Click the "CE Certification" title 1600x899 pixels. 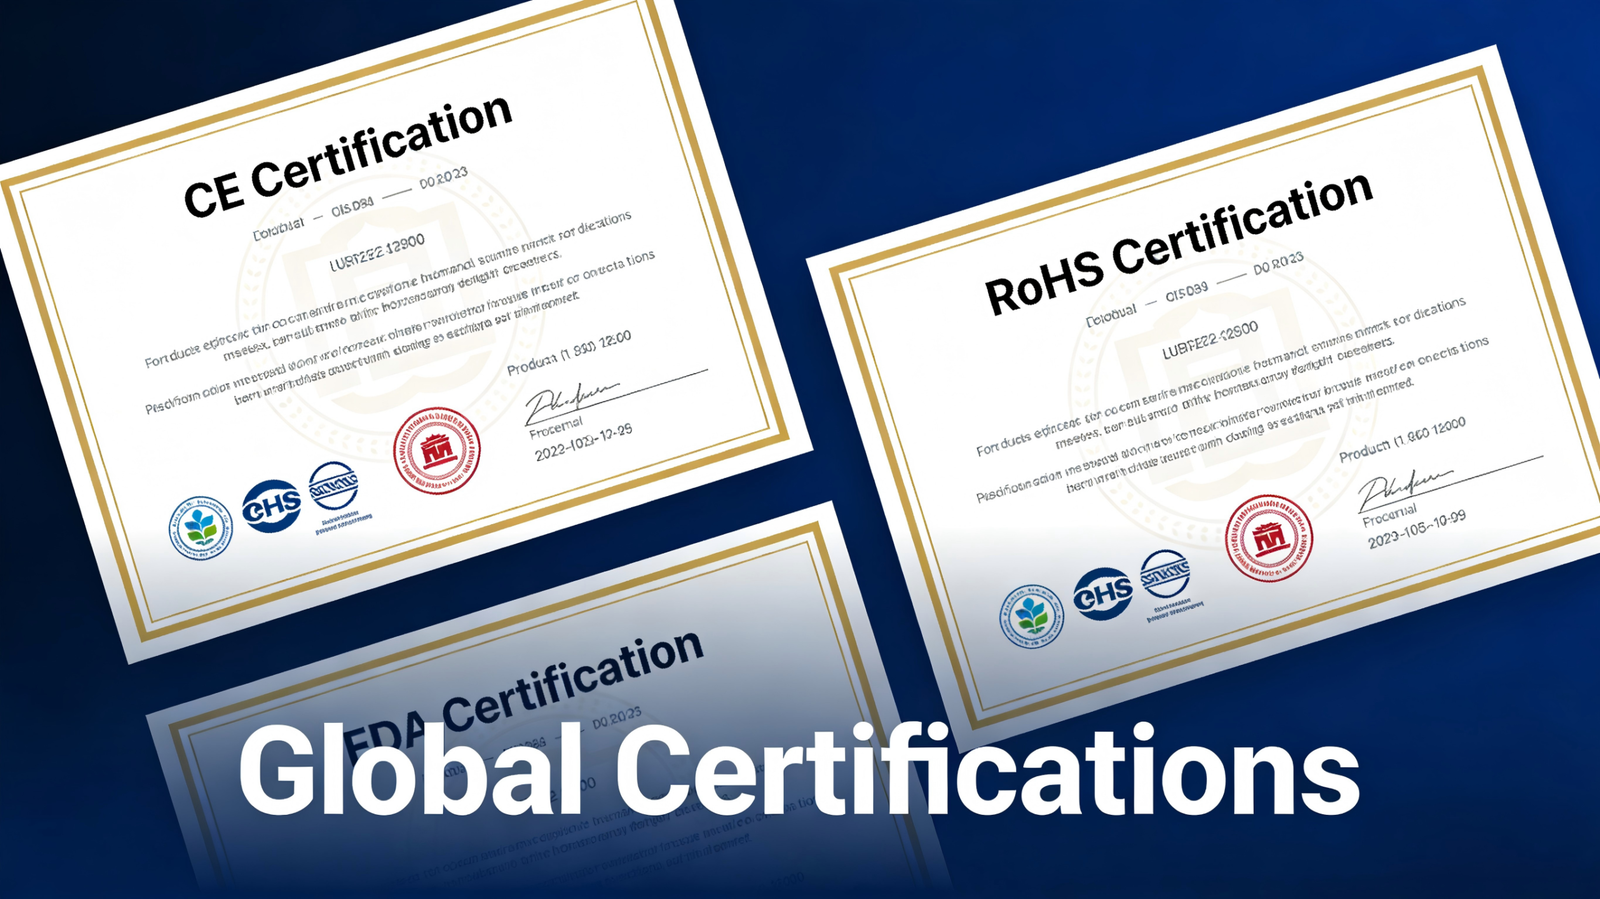point(347,156)
